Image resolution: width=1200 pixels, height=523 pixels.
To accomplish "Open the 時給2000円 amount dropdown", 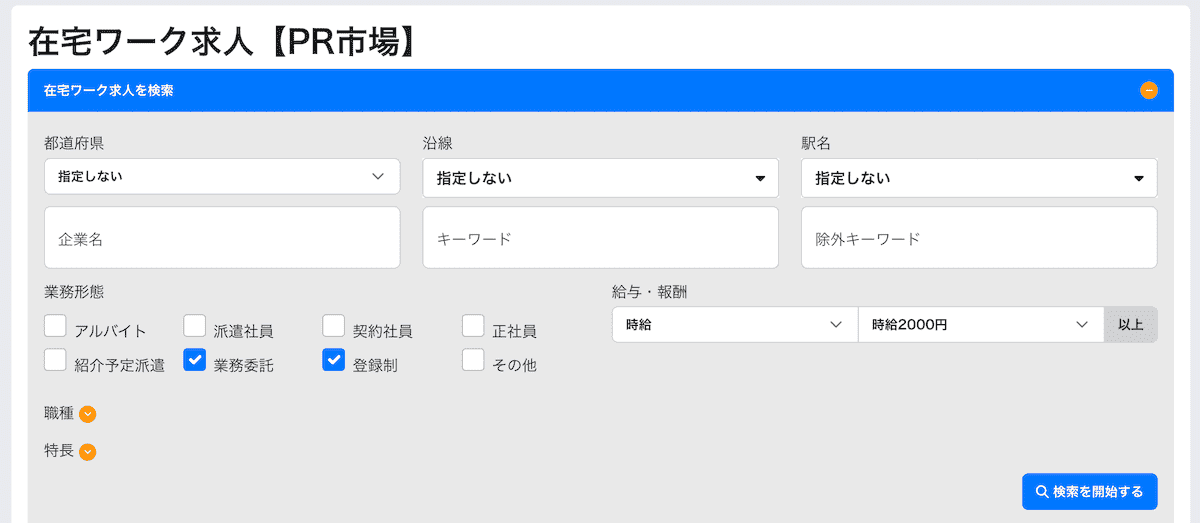I will pyautogui.click(x=980, y=325).
